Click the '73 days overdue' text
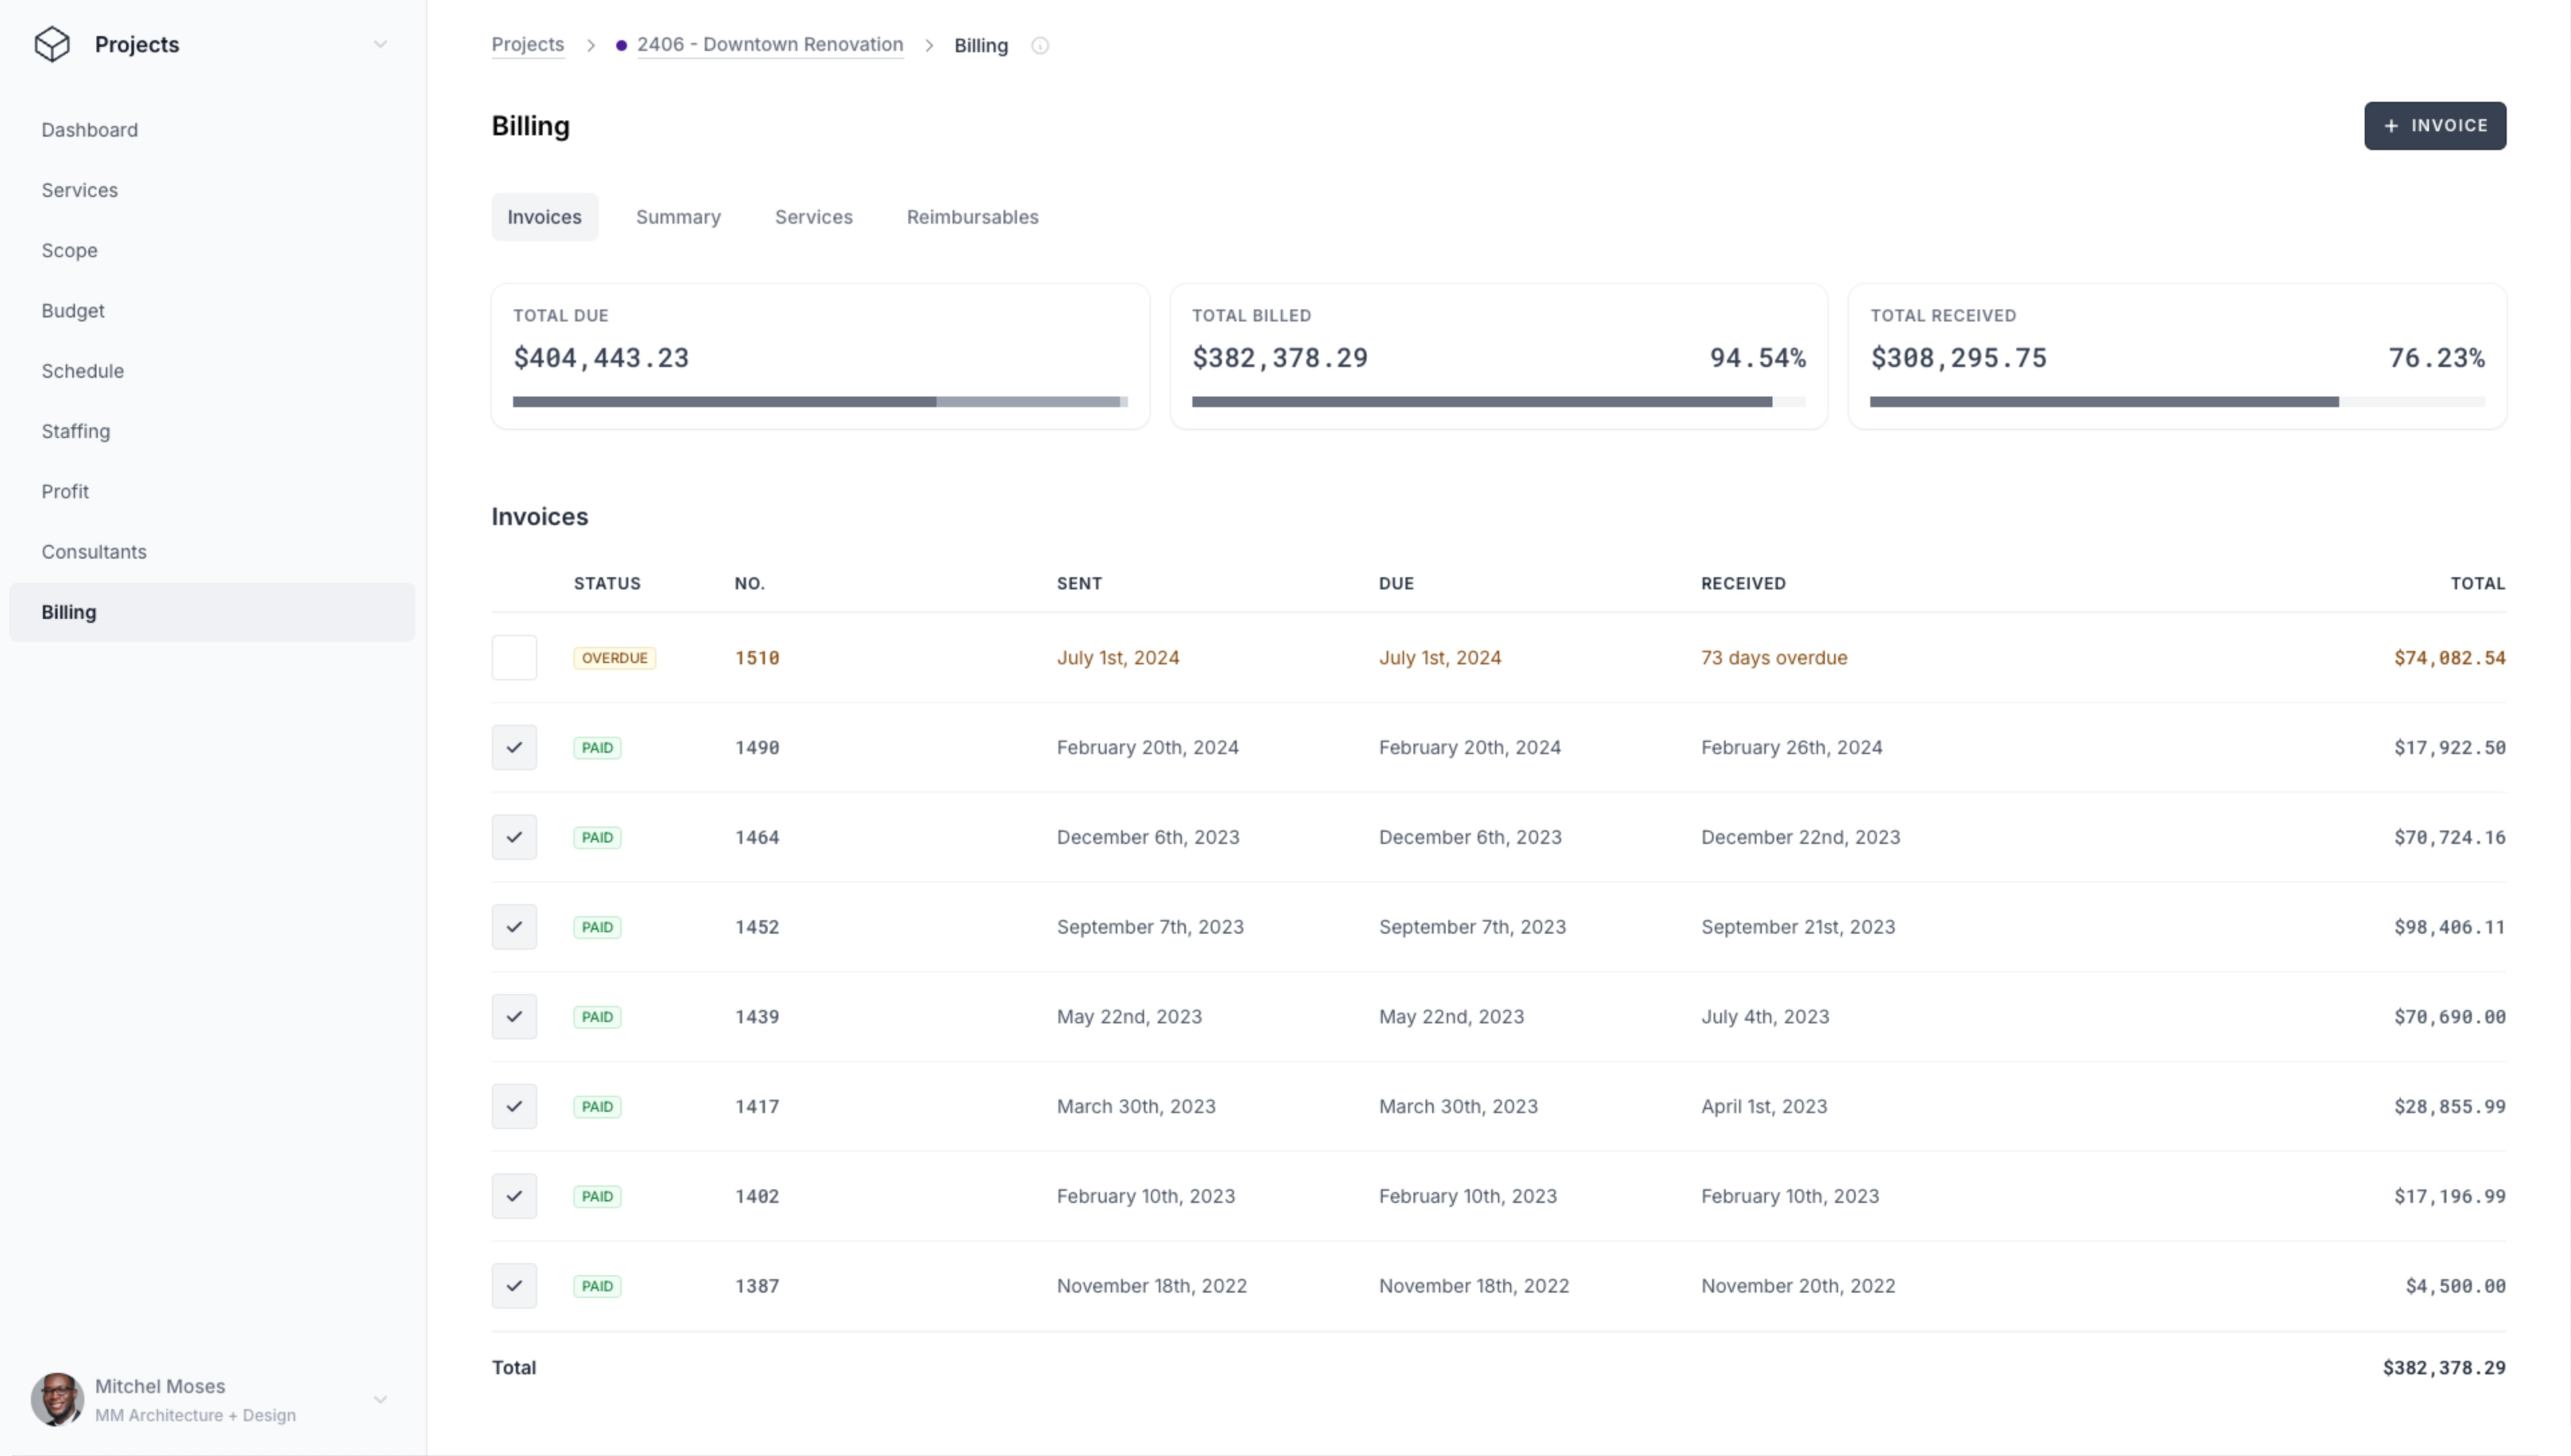The height and width of the screenshot is (1456, 2571). click(x=1774, y=658)
